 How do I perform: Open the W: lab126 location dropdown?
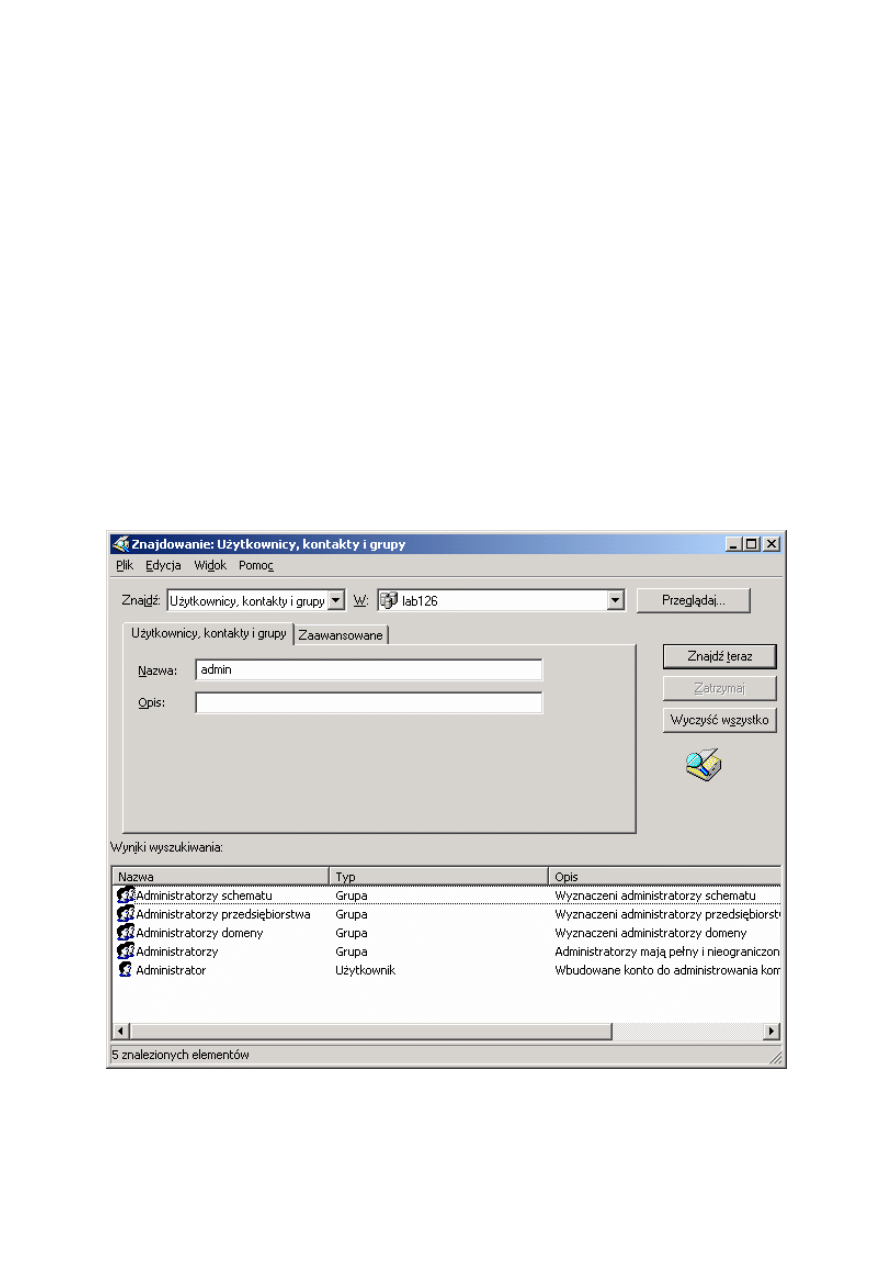coord(616,601)
